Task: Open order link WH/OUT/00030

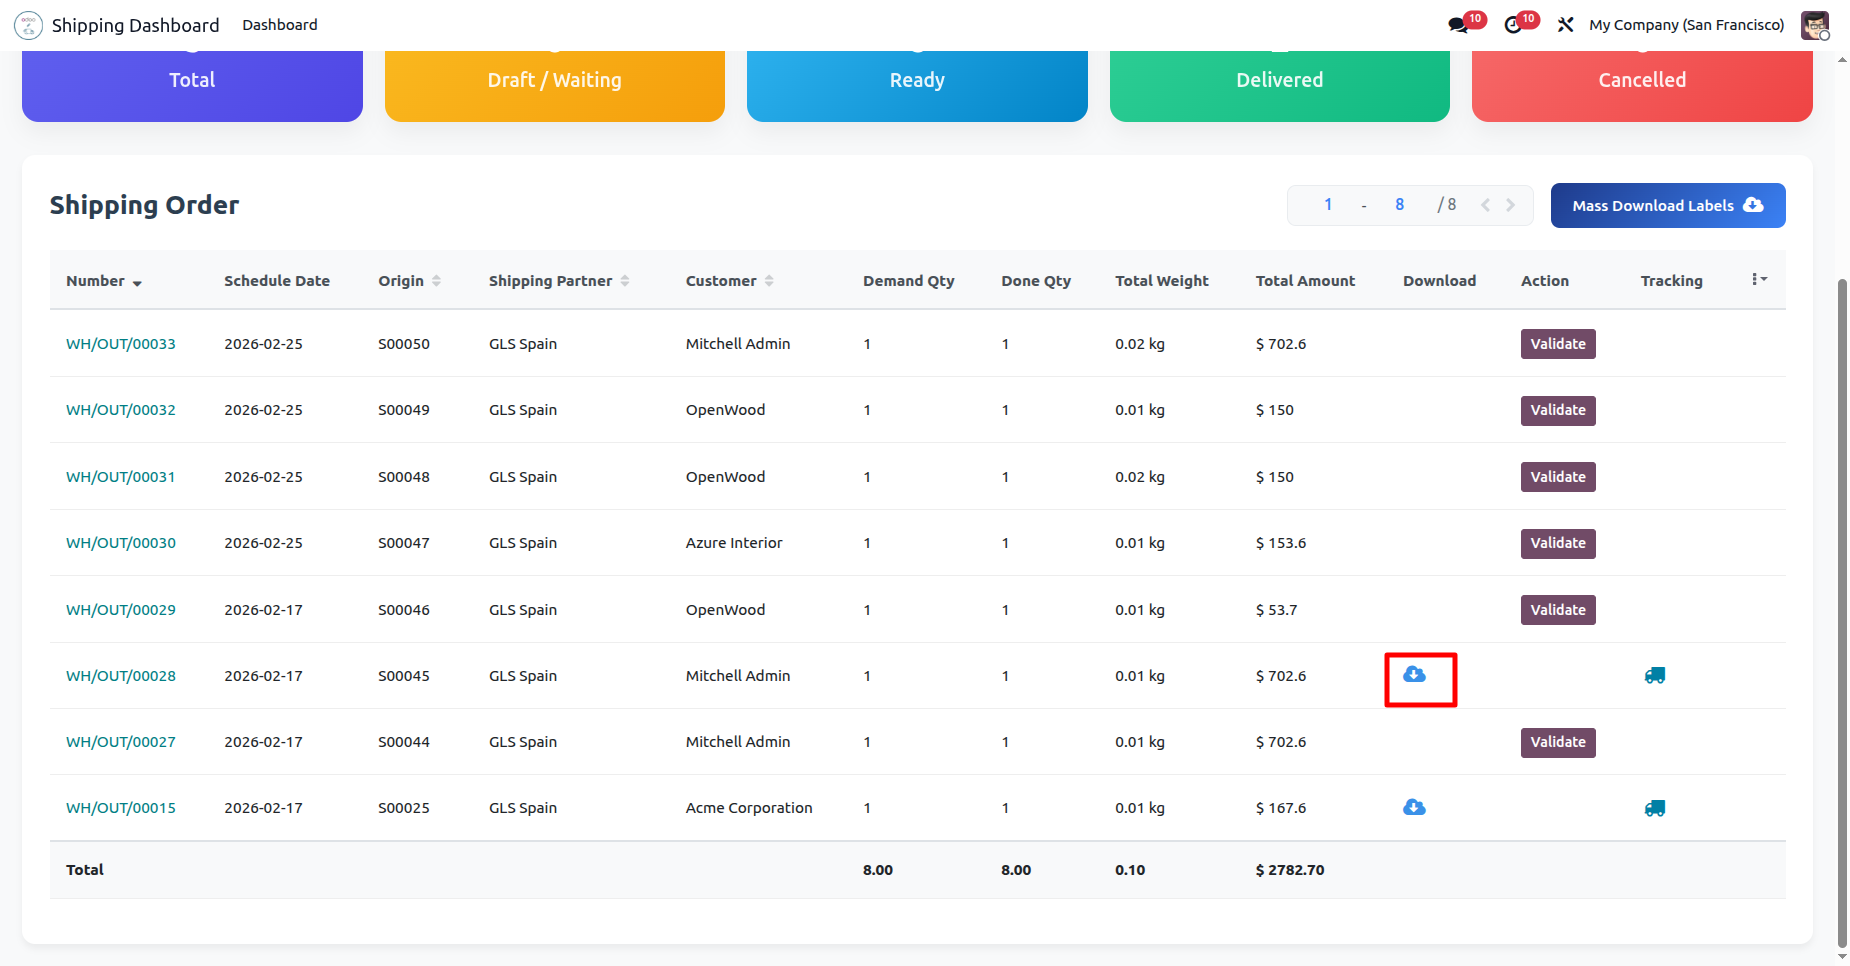Action: [121, 543]
